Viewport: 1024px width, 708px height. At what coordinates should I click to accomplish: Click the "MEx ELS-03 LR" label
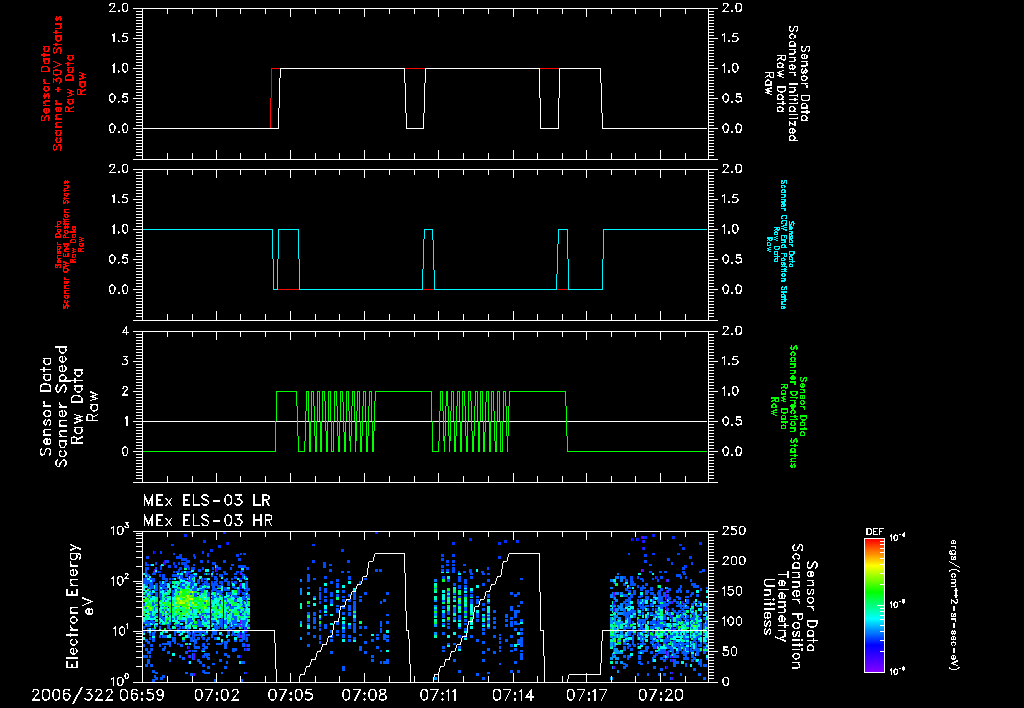206,501
